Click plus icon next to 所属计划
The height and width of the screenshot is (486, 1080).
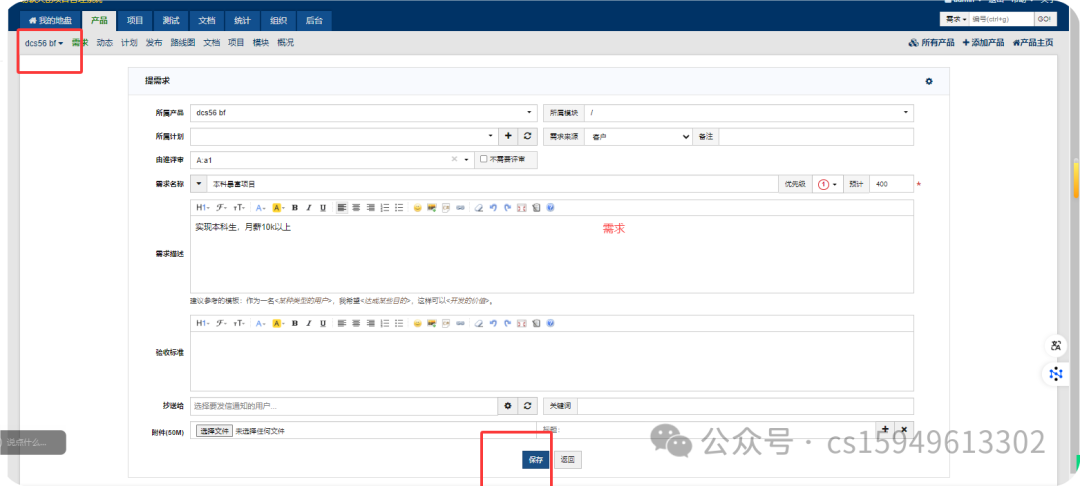click(508, 136)
